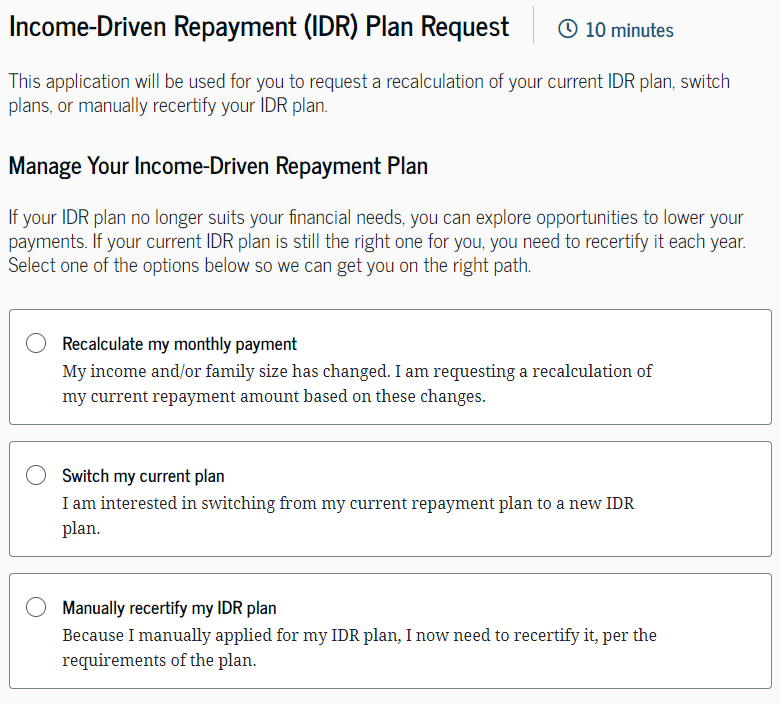The height and width of the screenshot is (704, 780).
Task: Click the clock icon beside 10 minutes
Action: pos(567,29)
